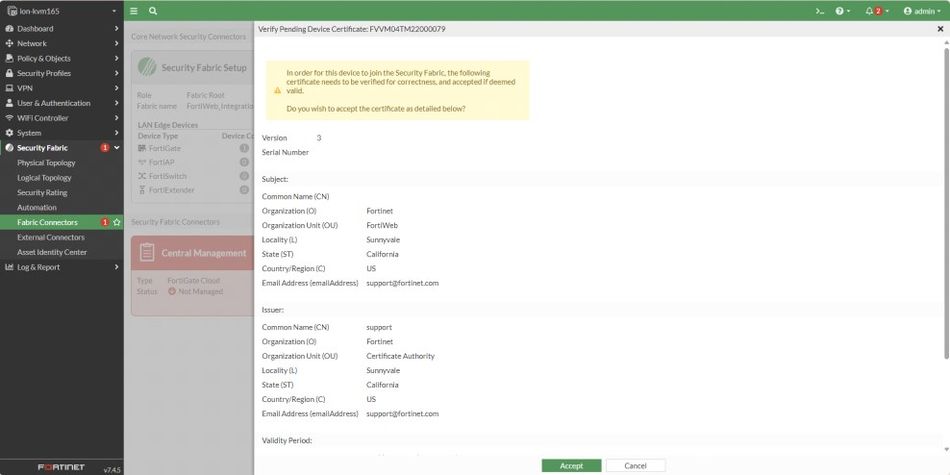Close the Verify Pending Device Certificate dialog
This screenshot has height=475, width=950.
point(940,29)
